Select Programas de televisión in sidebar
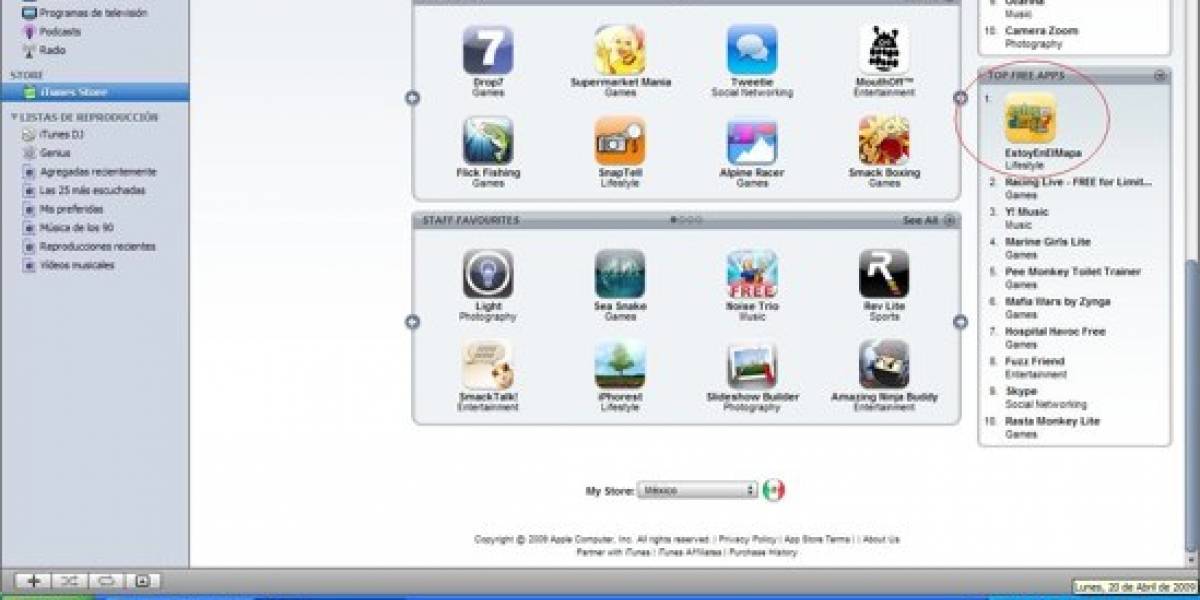The image size is (1200, 600). click(94, 13)
